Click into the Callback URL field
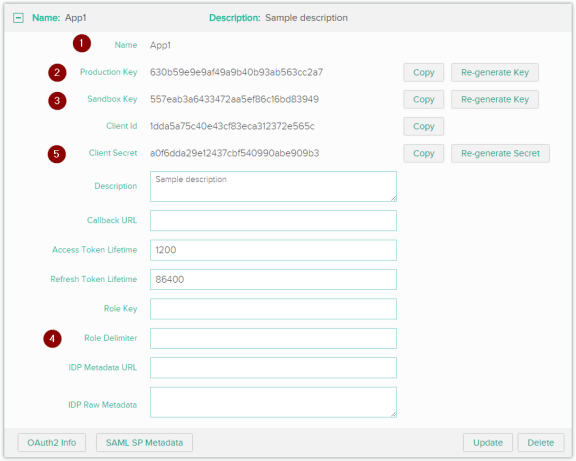The width and height of the screenshot is (576, 461). [x=273, y=220]
